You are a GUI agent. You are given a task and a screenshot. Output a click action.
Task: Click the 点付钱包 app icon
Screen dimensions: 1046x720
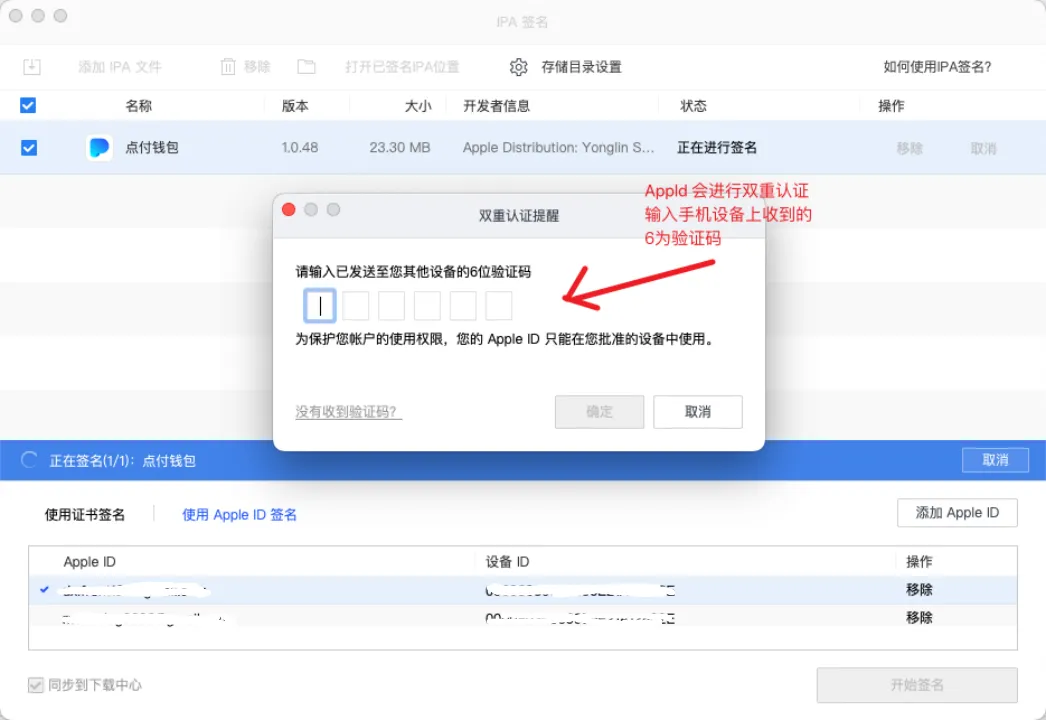pos(99,148)
